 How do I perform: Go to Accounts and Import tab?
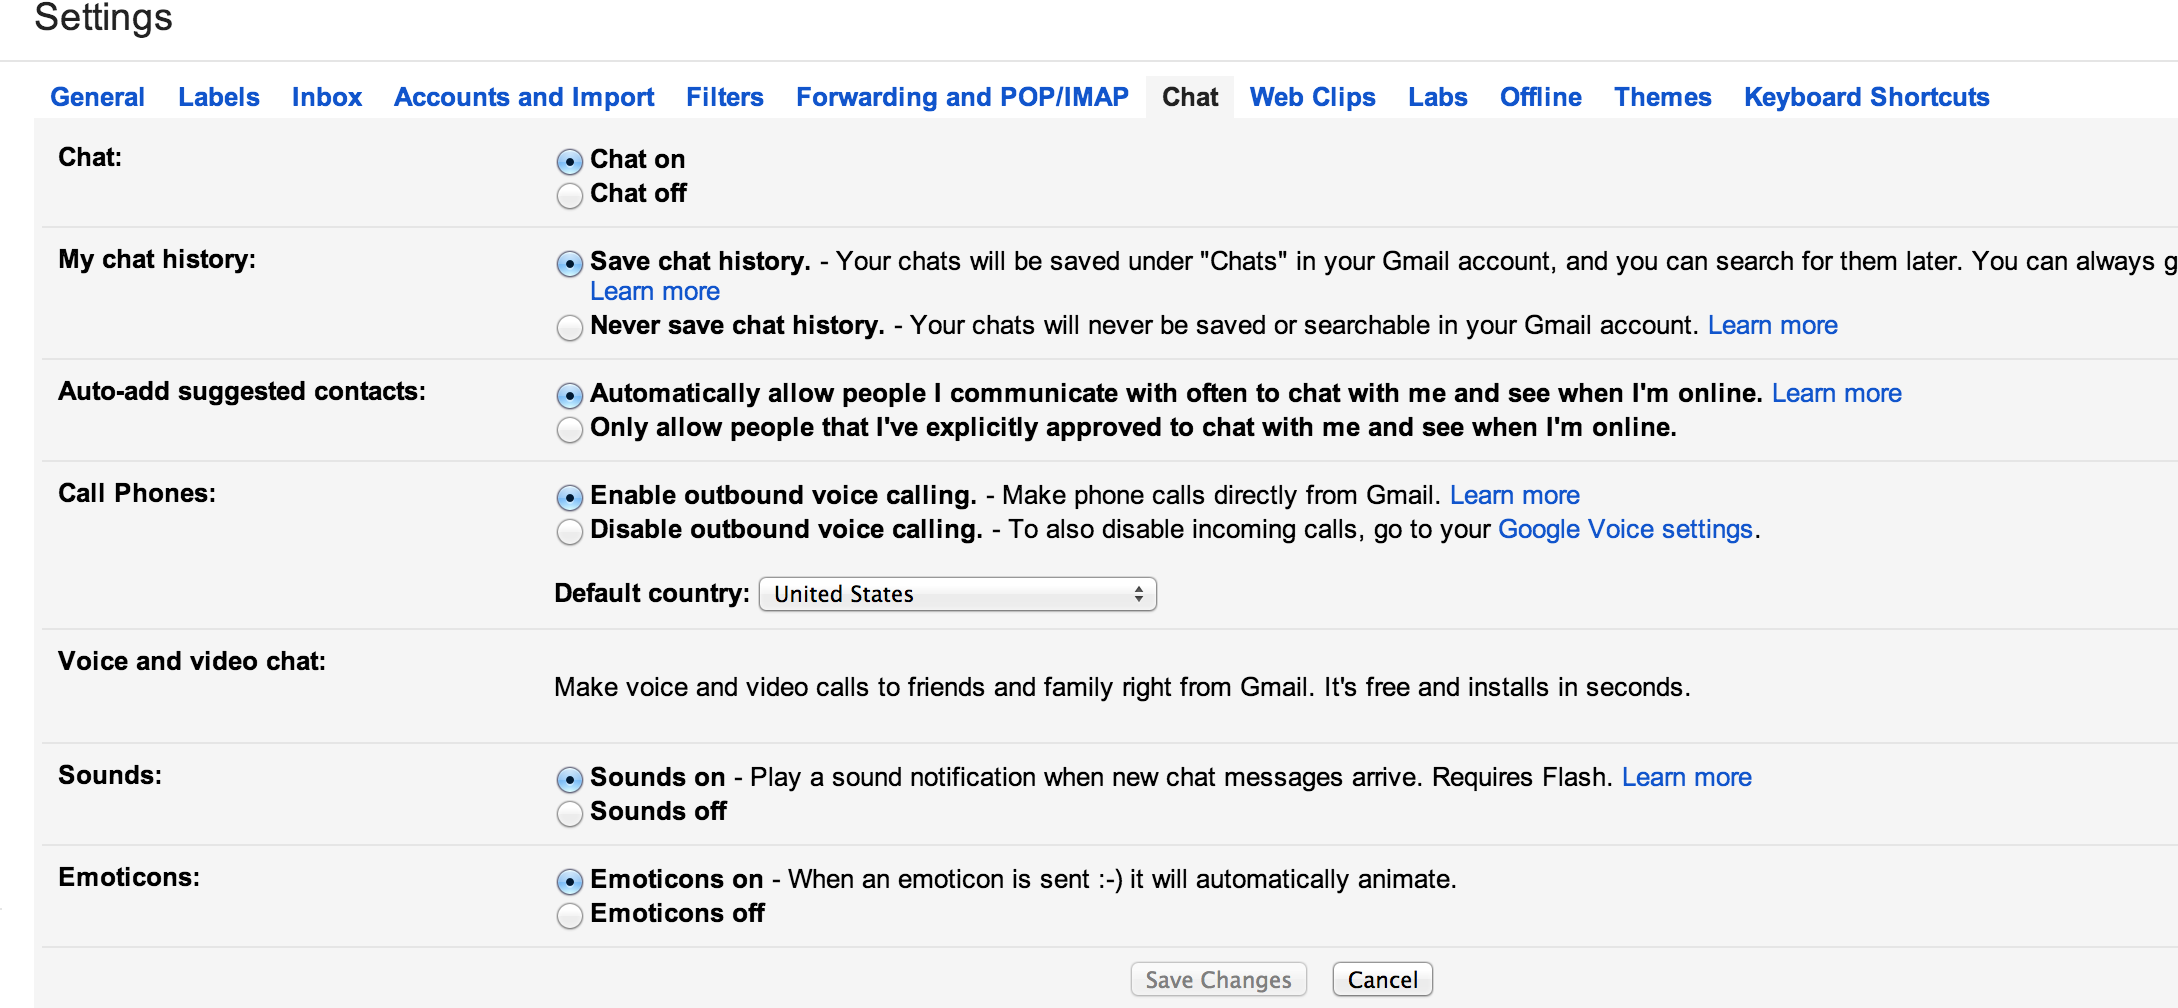click(524, 97)
